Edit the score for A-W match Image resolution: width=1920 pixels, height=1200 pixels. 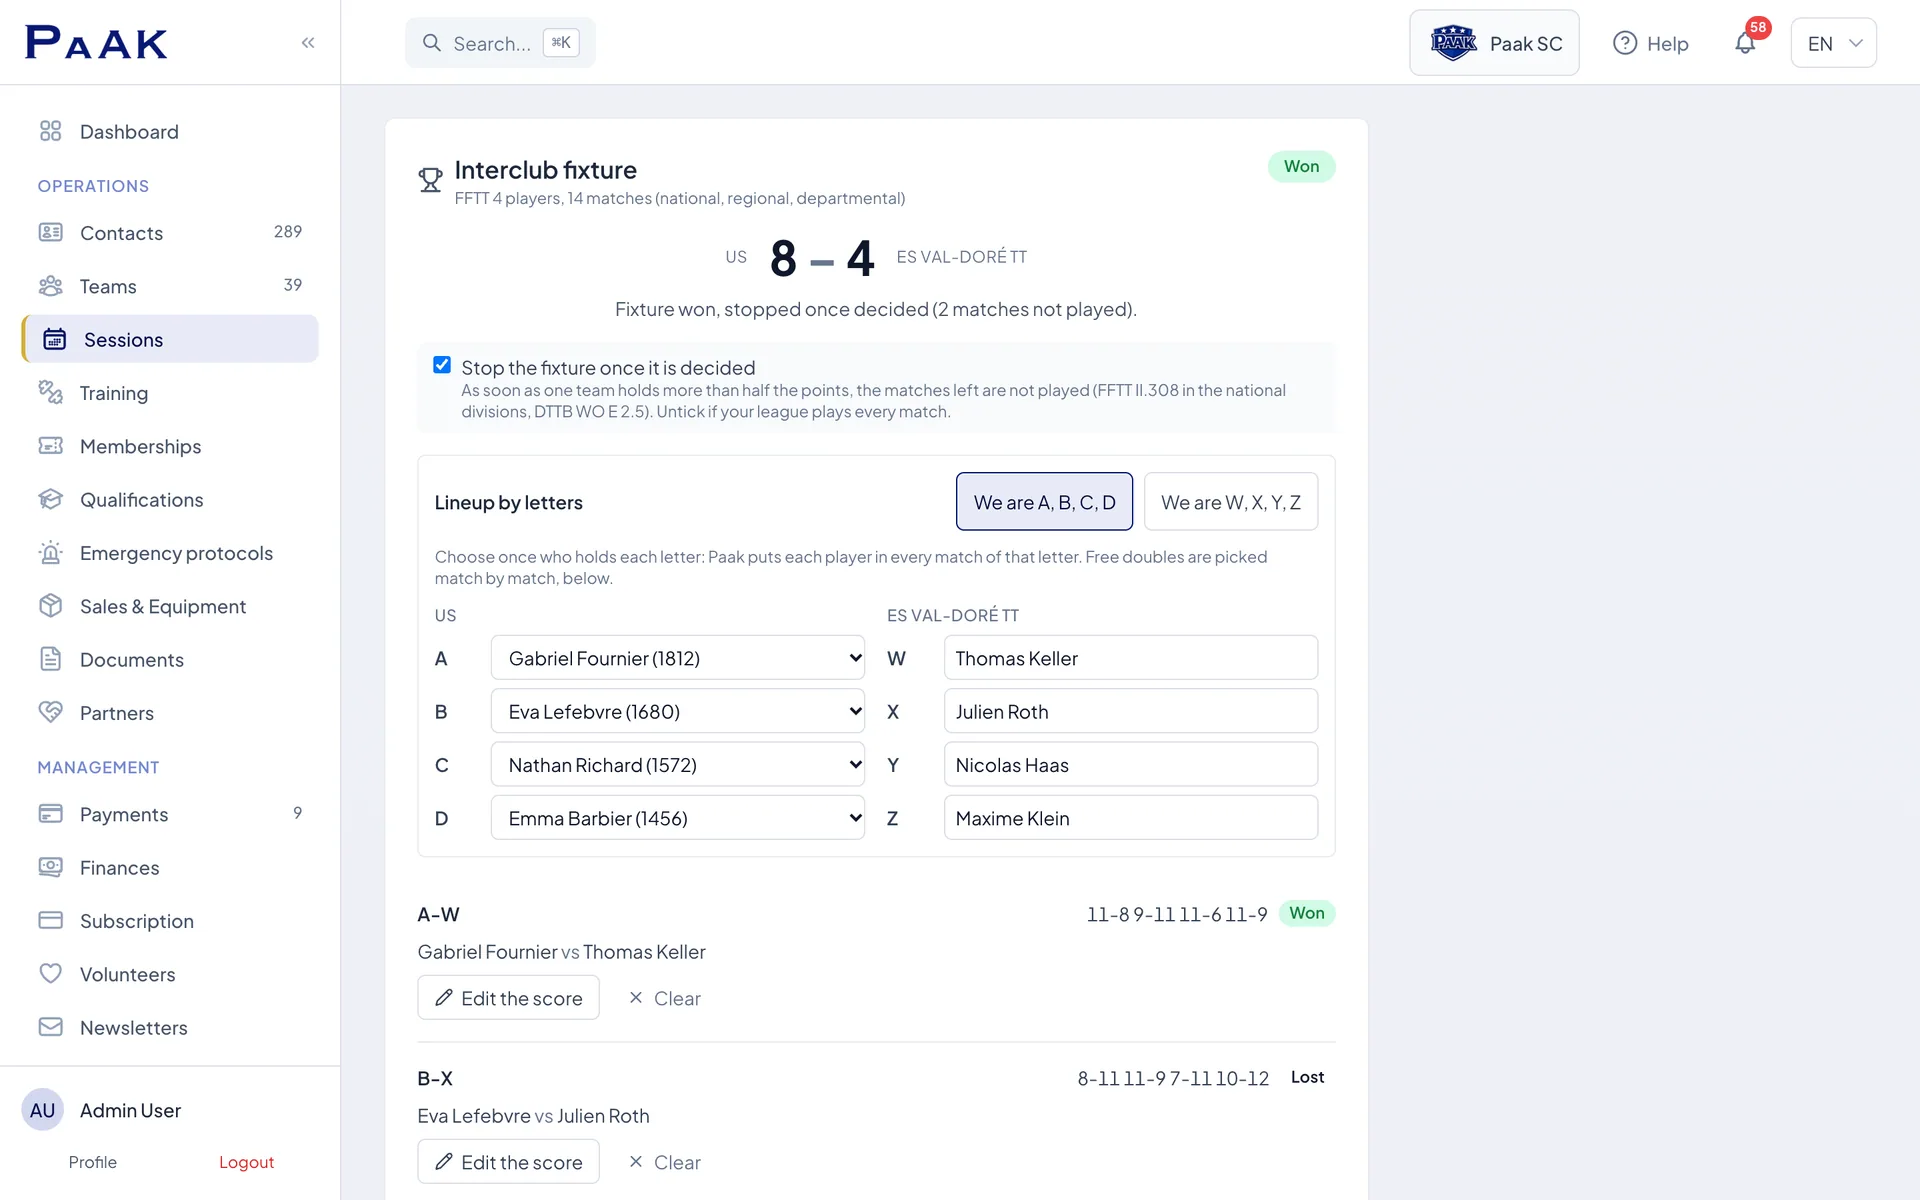pos(508,998)
